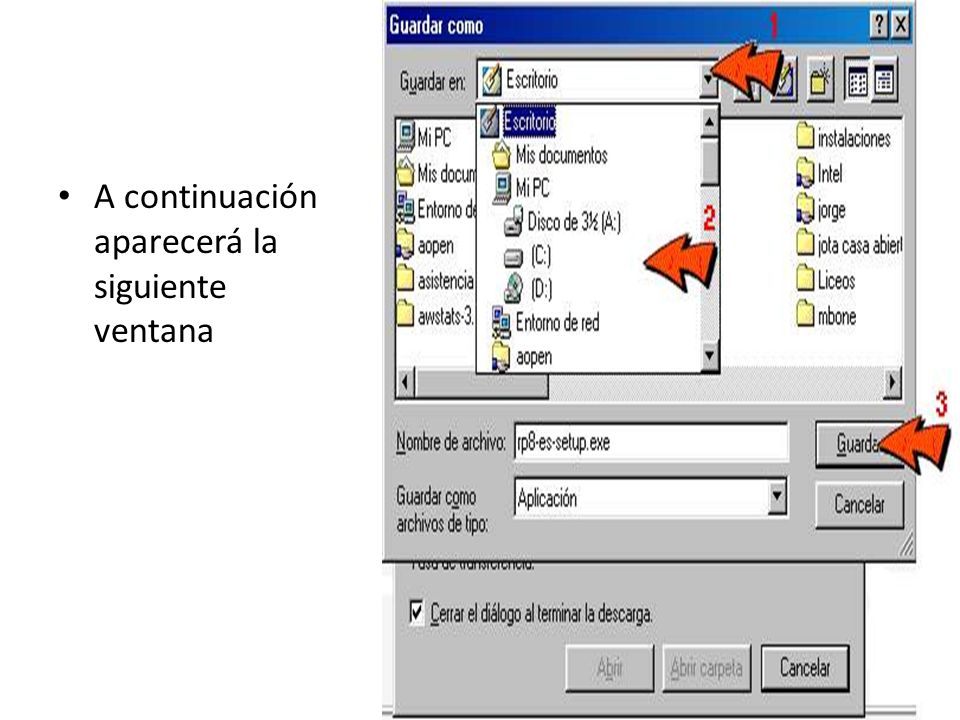Click the help question mark button
The width and height of the screenshot is (960, 720).
point(879,25)
